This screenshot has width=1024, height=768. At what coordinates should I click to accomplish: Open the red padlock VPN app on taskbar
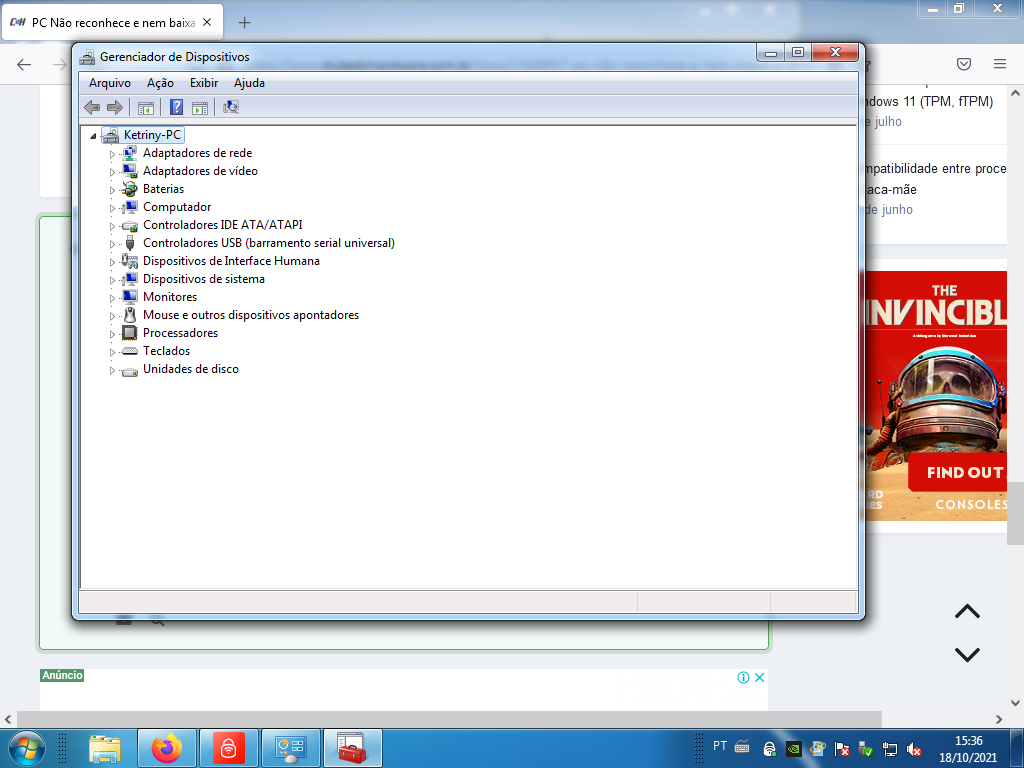[229, 748]
